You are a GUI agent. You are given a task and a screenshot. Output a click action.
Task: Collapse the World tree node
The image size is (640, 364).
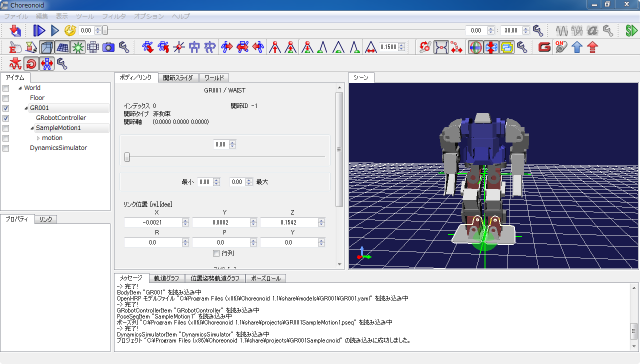click(x=20, y=88)
